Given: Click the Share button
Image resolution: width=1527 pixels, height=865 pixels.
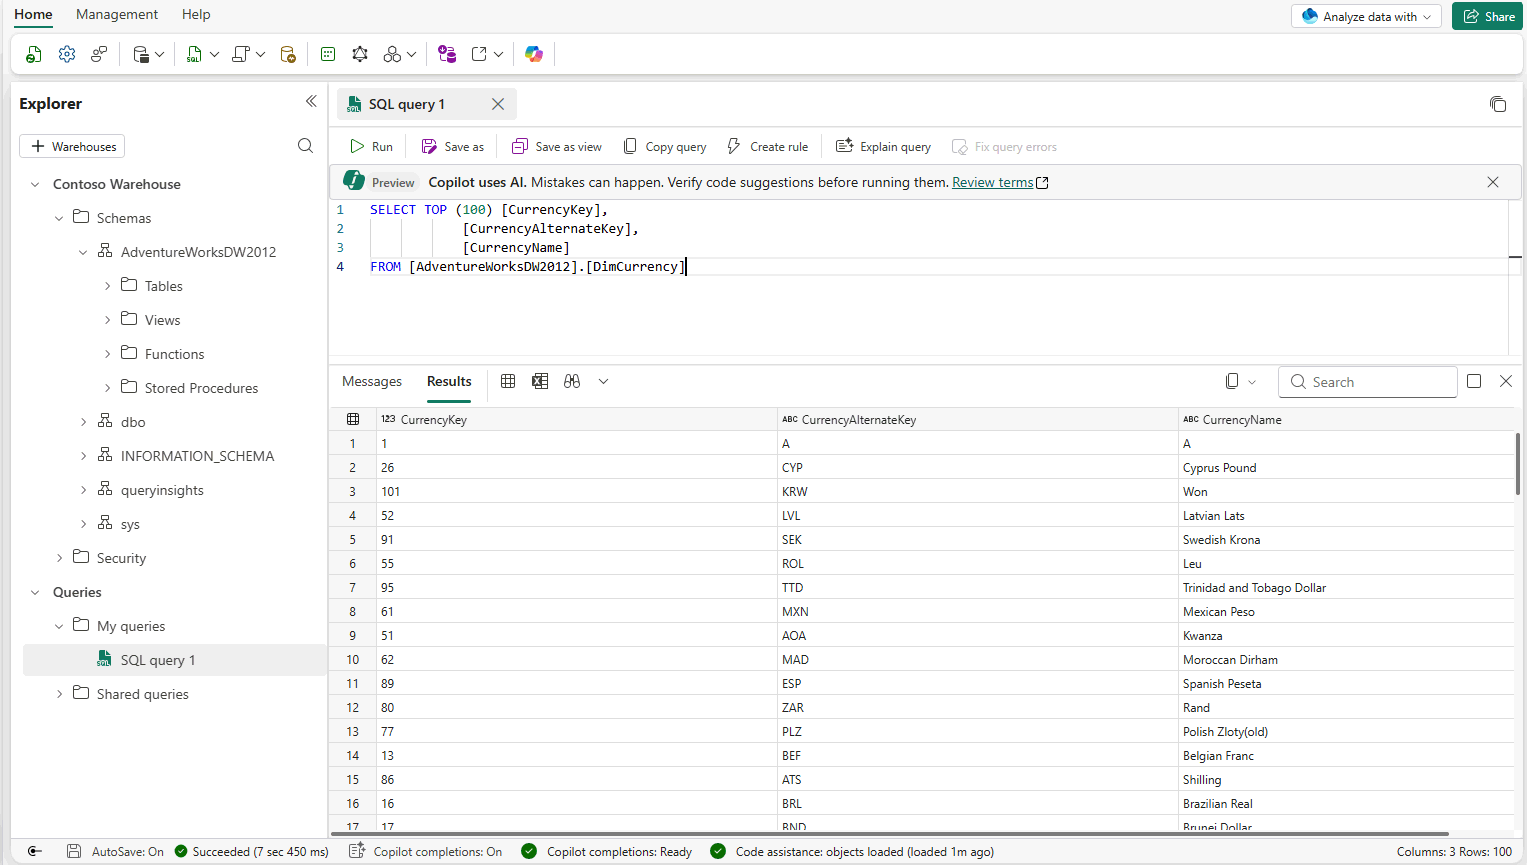Looking at the screenshot, I should point(1488,16).
